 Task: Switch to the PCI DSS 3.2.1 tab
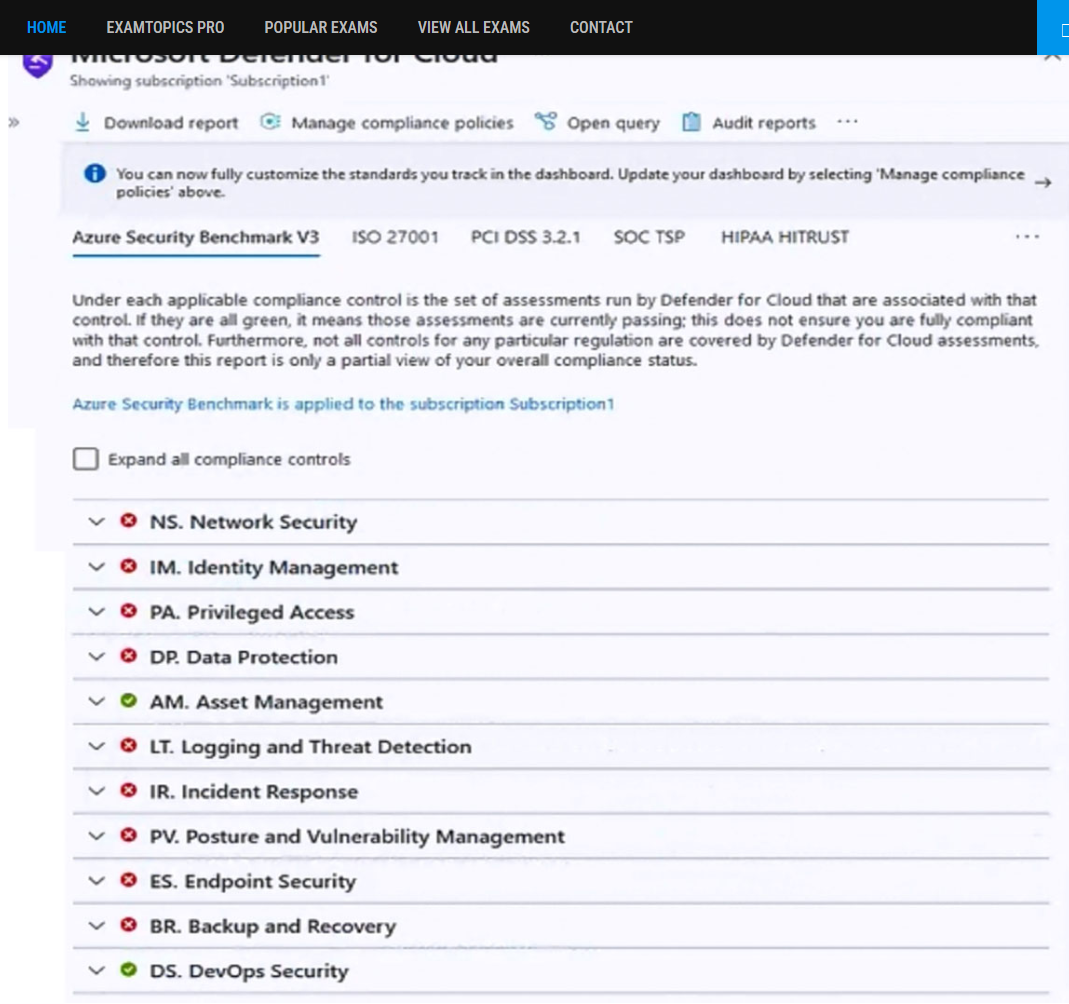526,237
